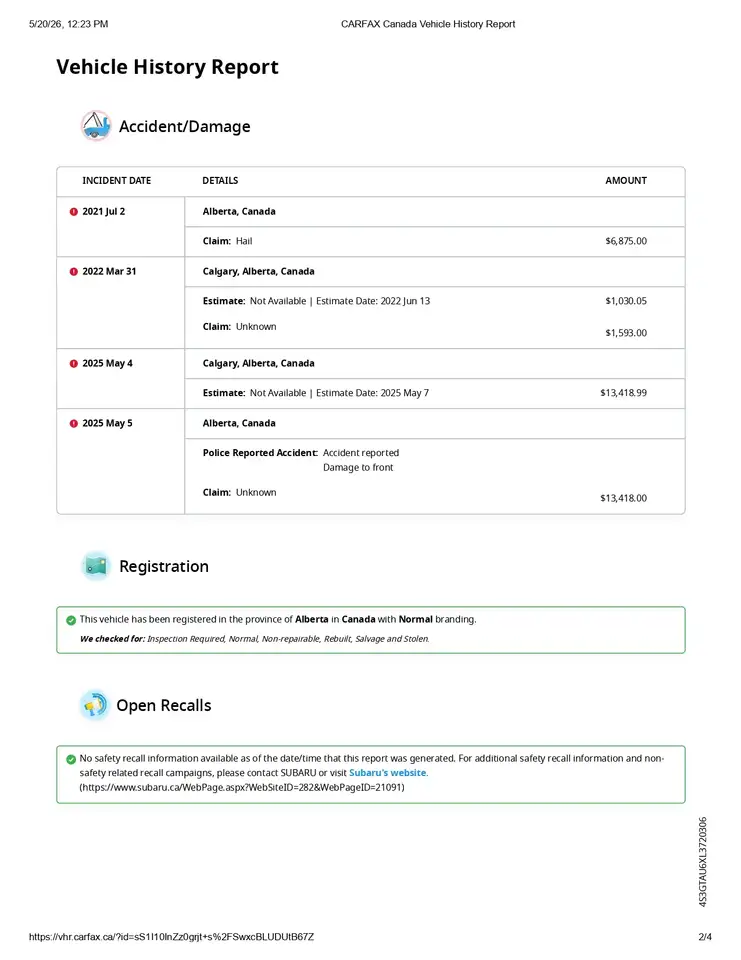Click the vhr.carfax.ca URL in footer
Image resolution: width=741 pixels, height=960 pixels.
click(x=171, y=937)
